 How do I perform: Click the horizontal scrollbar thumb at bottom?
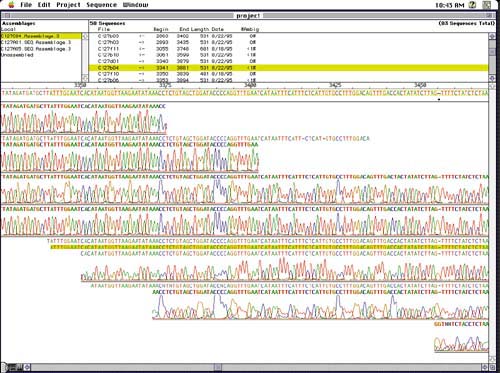[218, 367]
